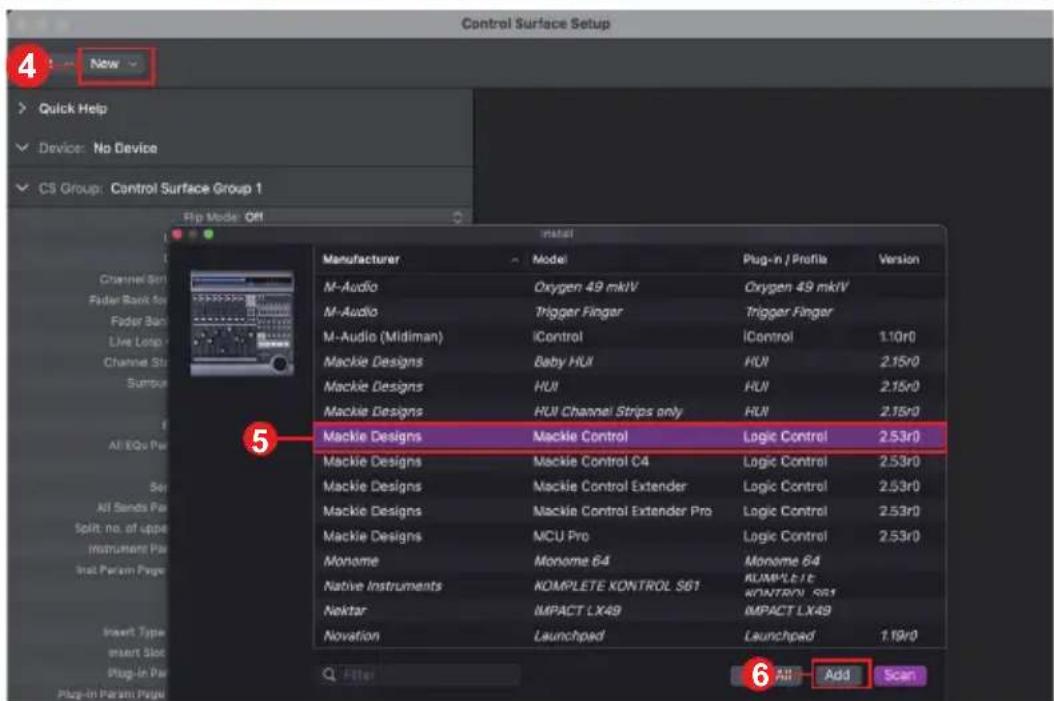Image resolution: width=1054 pixels, height=701 pixels.
Task: Click the search magnifier icon
Action: [329, 674]
